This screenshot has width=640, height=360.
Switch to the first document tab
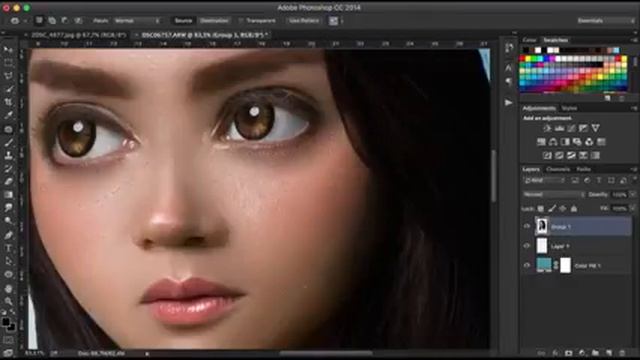78,35
